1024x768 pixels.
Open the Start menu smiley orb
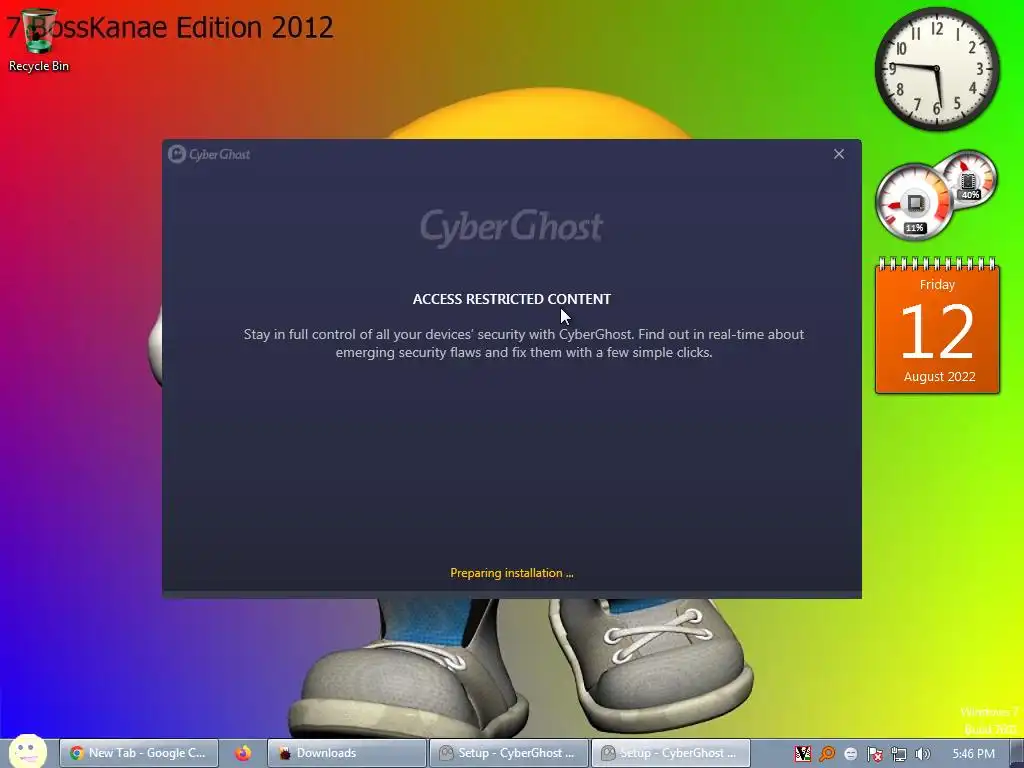click(27, 752)
